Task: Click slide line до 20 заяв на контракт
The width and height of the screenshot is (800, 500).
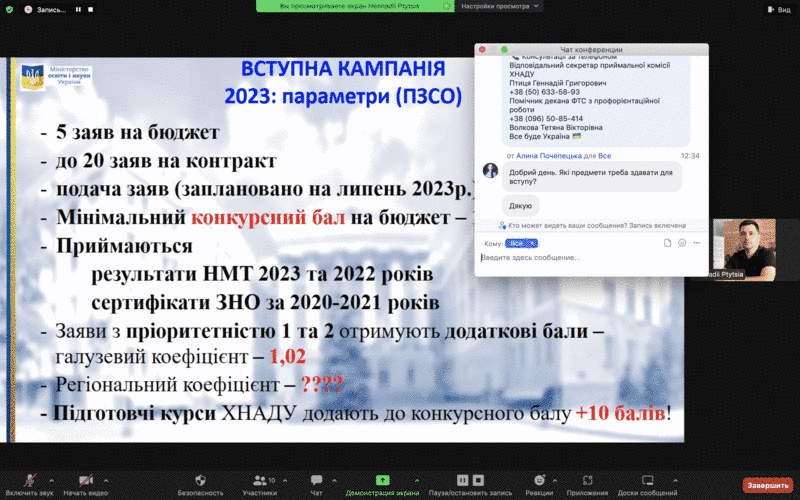Action: click(x=166, y=161)
